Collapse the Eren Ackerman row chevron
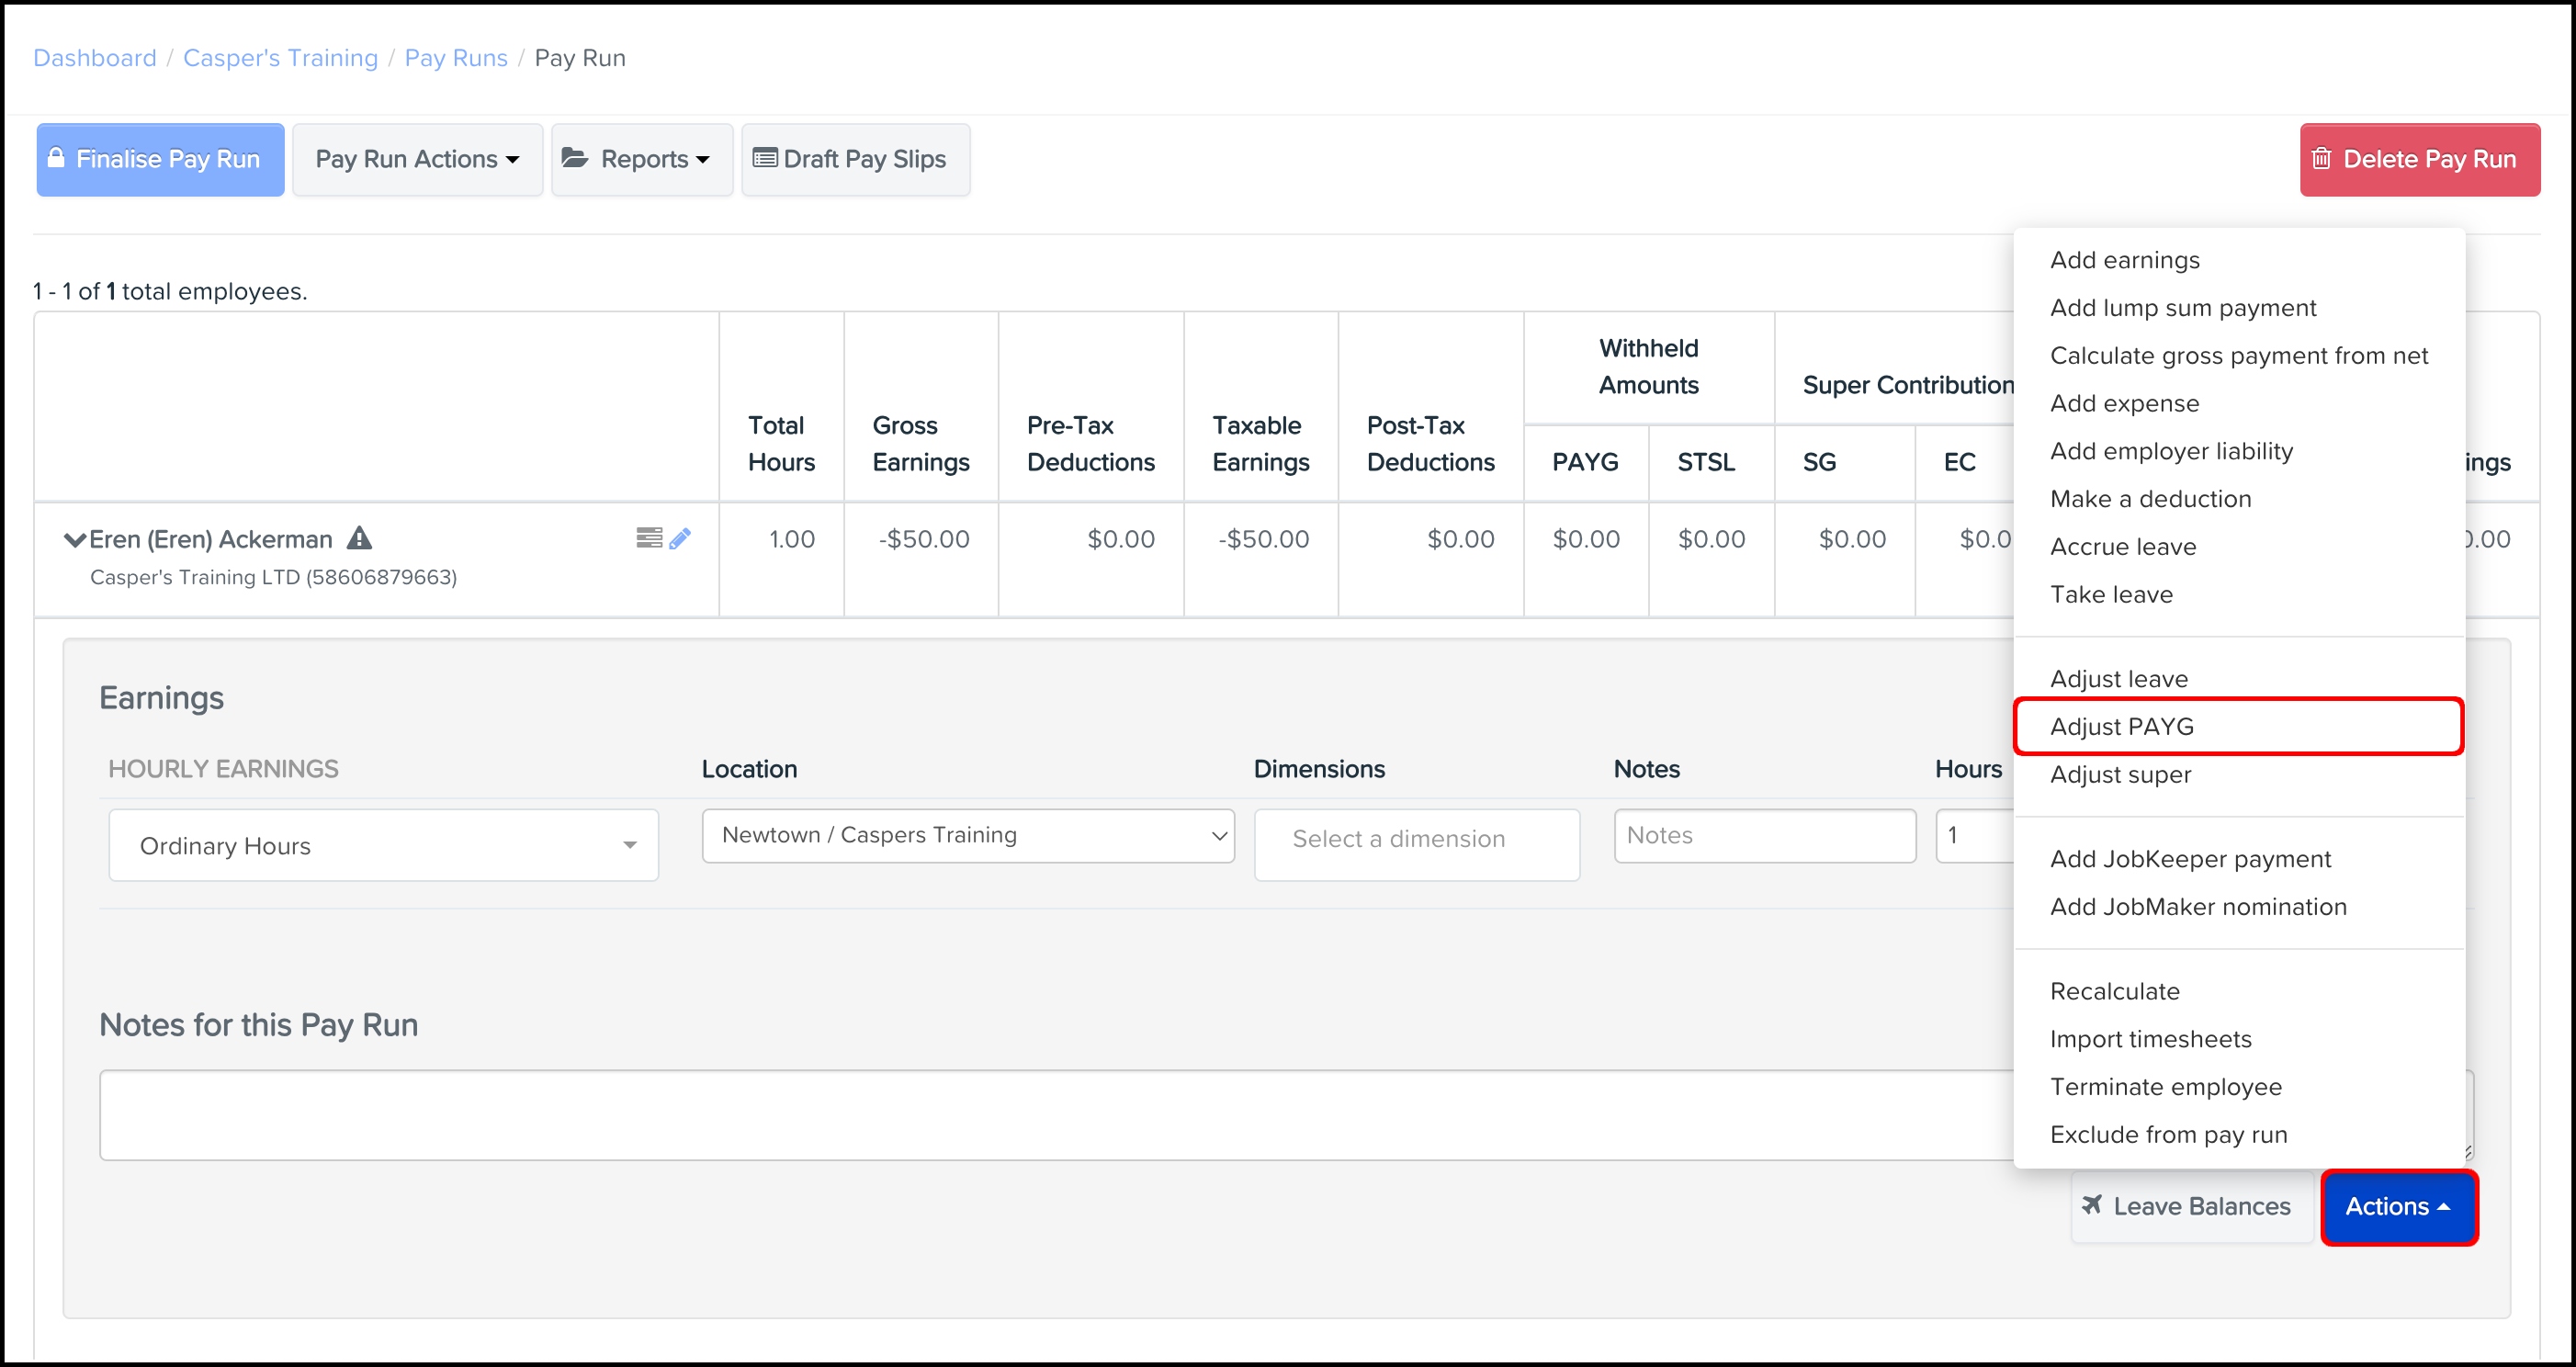The image size is (2576, 1367). coord(74,540)
